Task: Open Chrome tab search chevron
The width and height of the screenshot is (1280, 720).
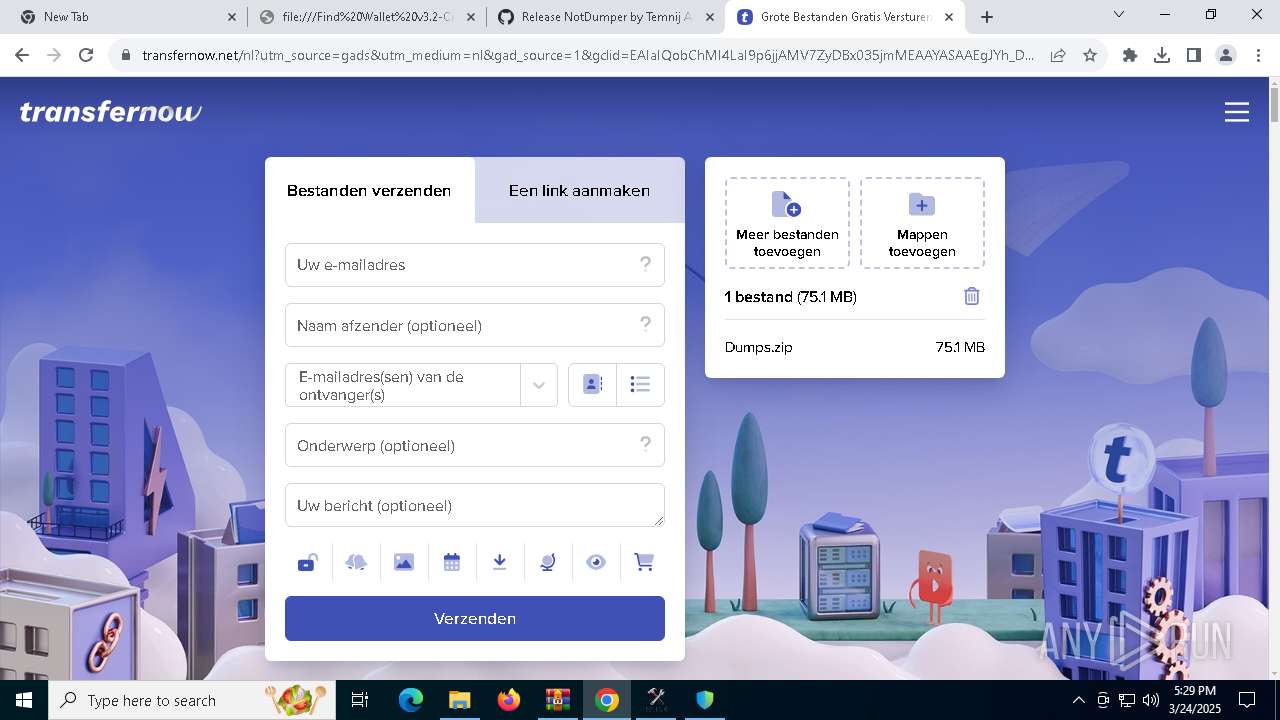Action: [x=1119, y=14]
